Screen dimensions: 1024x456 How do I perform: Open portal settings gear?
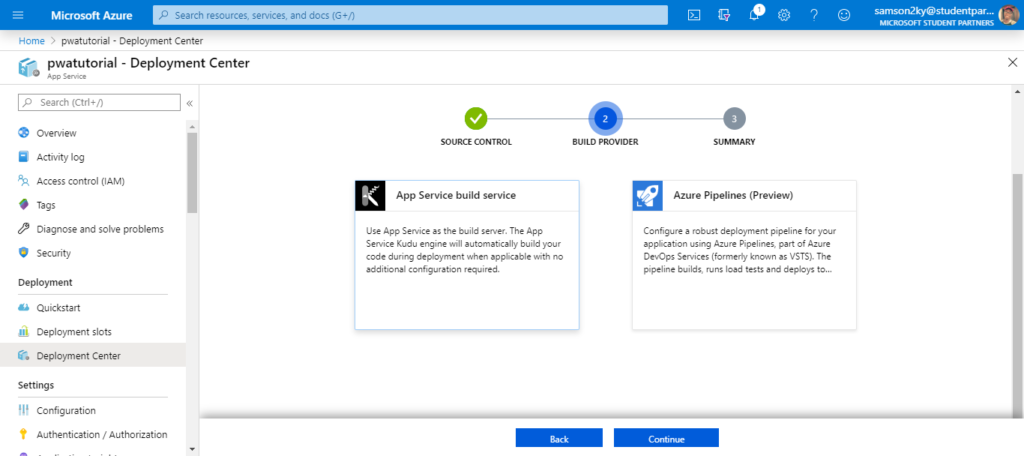tap(784, 15)
